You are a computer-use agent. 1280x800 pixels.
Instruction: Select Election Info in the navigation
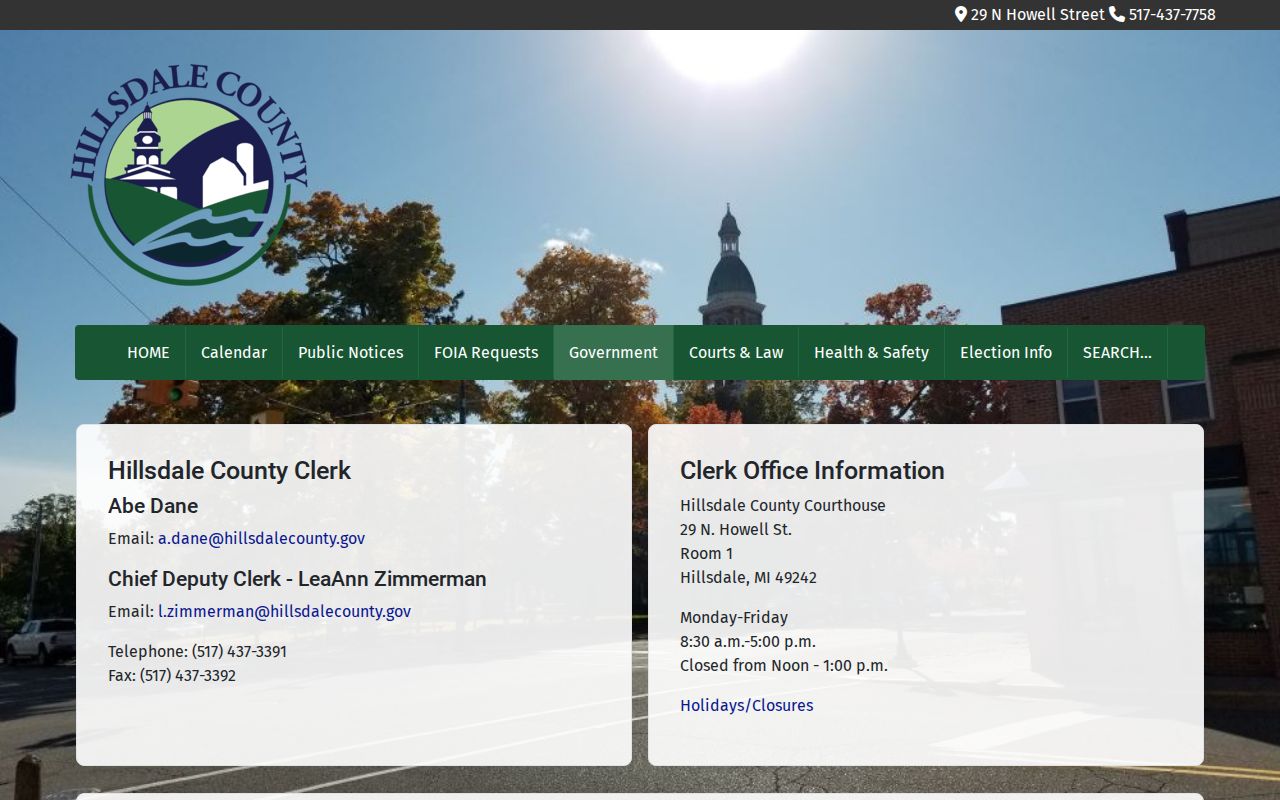(1006, 352)
